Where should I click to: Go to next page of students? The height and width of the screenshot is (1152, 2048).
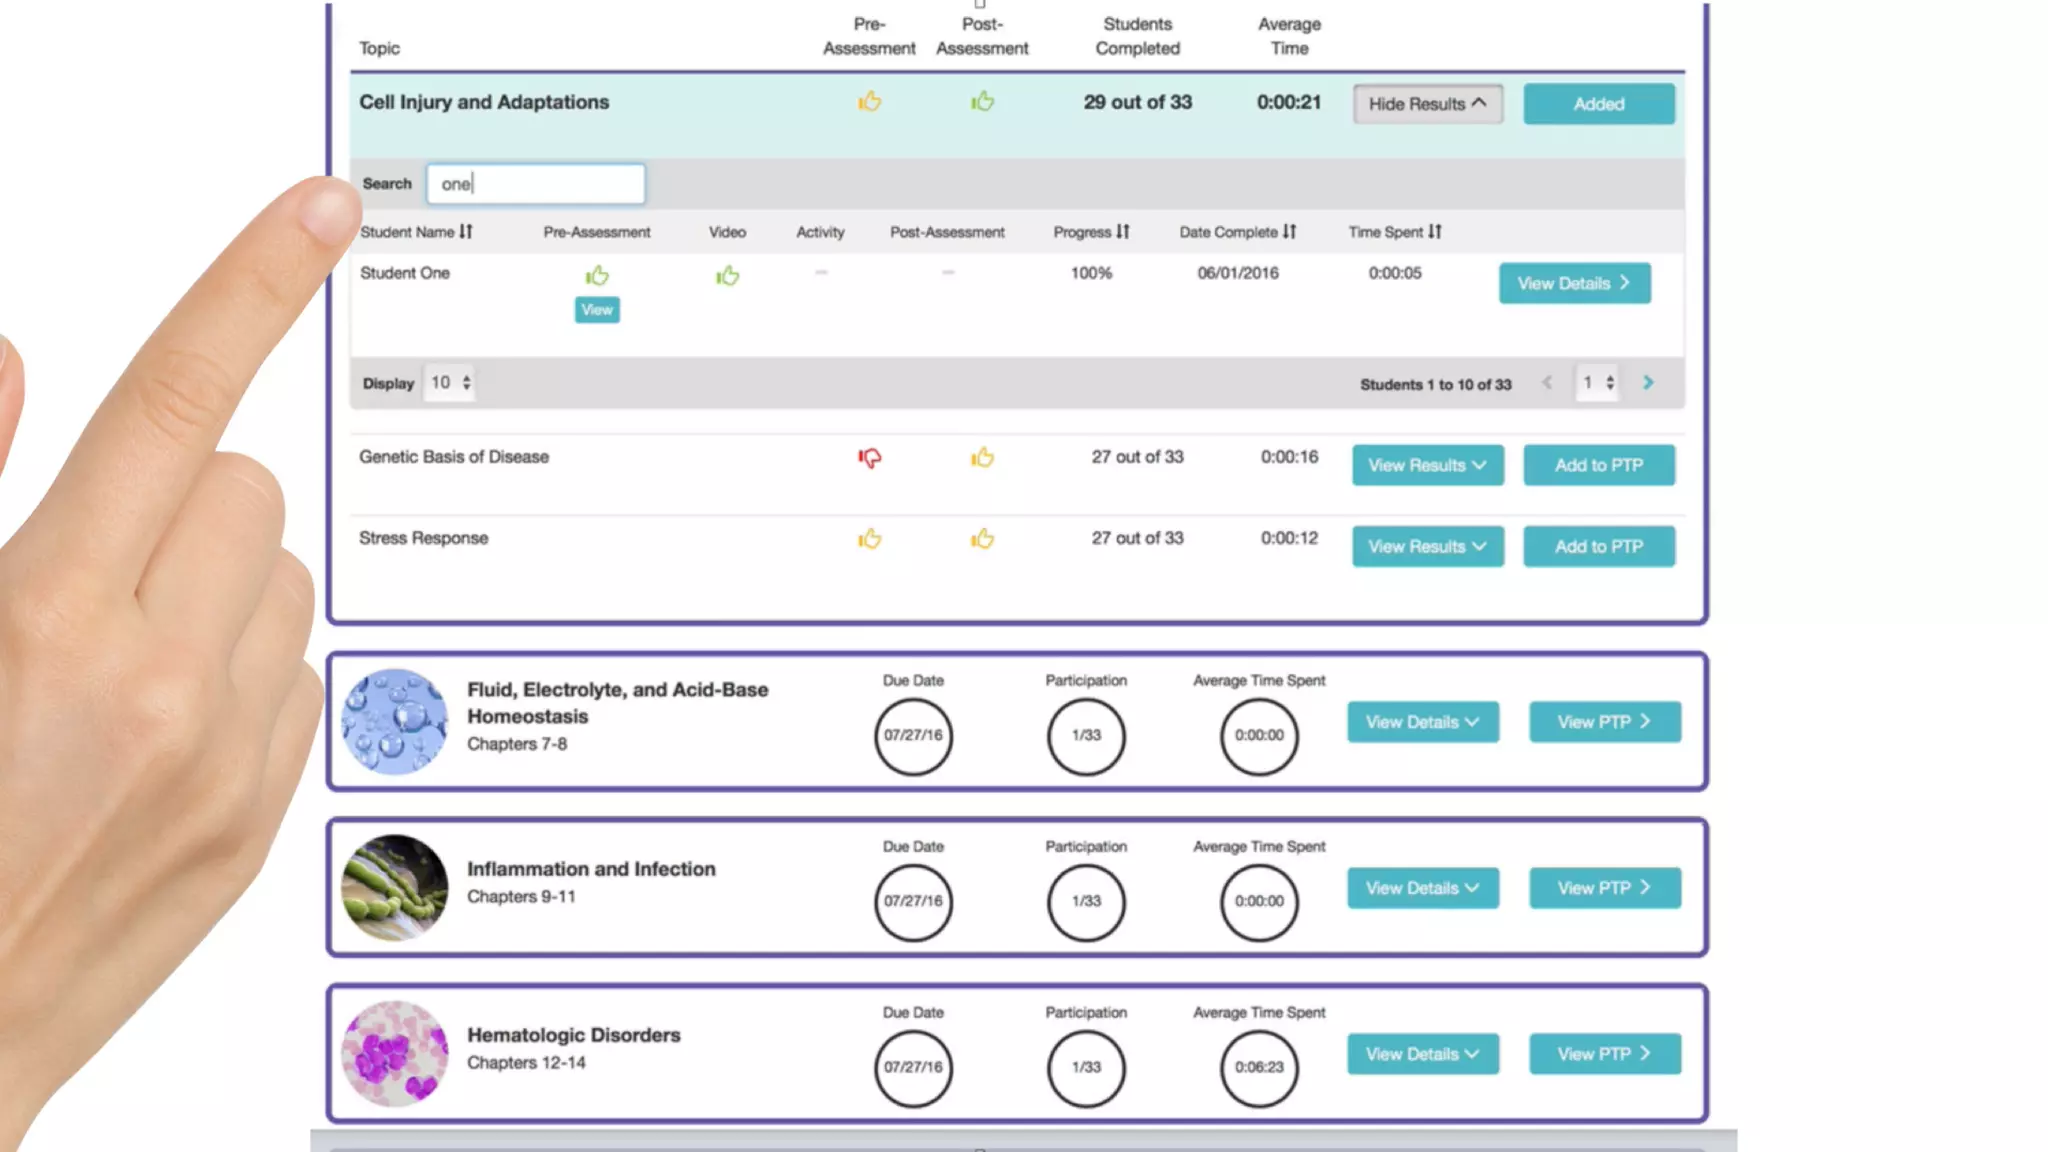pos(1648,383)
